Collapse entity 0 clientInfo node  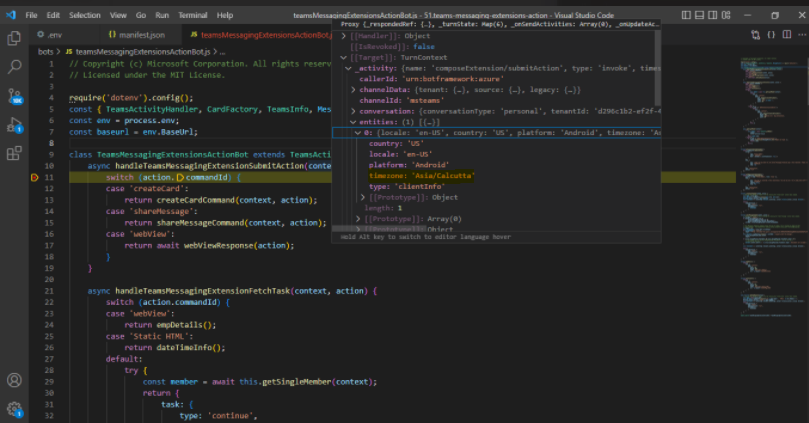coord(358,133)
